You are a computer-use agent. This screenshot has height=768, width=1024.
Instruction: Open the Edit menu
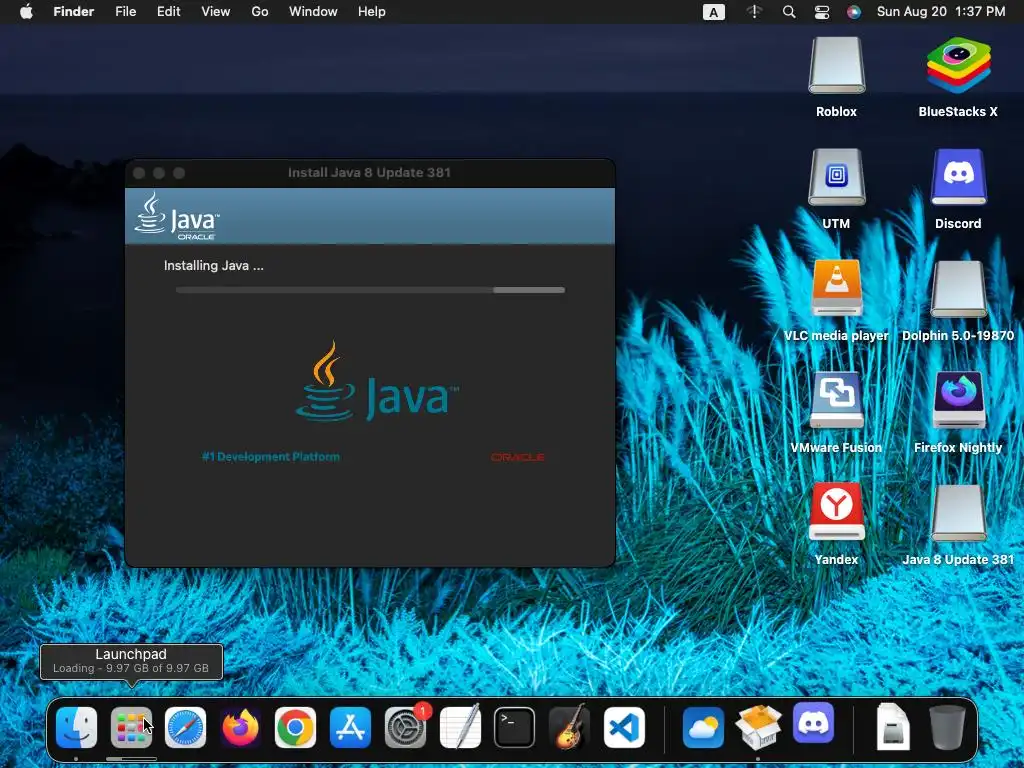tap(168, 12)
